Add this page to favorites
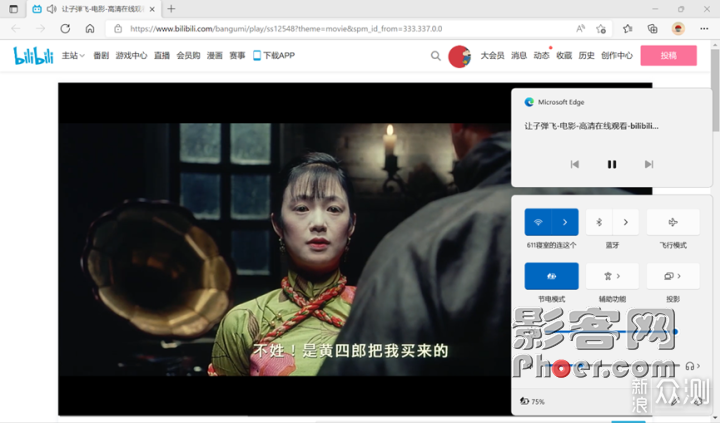 click(601, 29)
